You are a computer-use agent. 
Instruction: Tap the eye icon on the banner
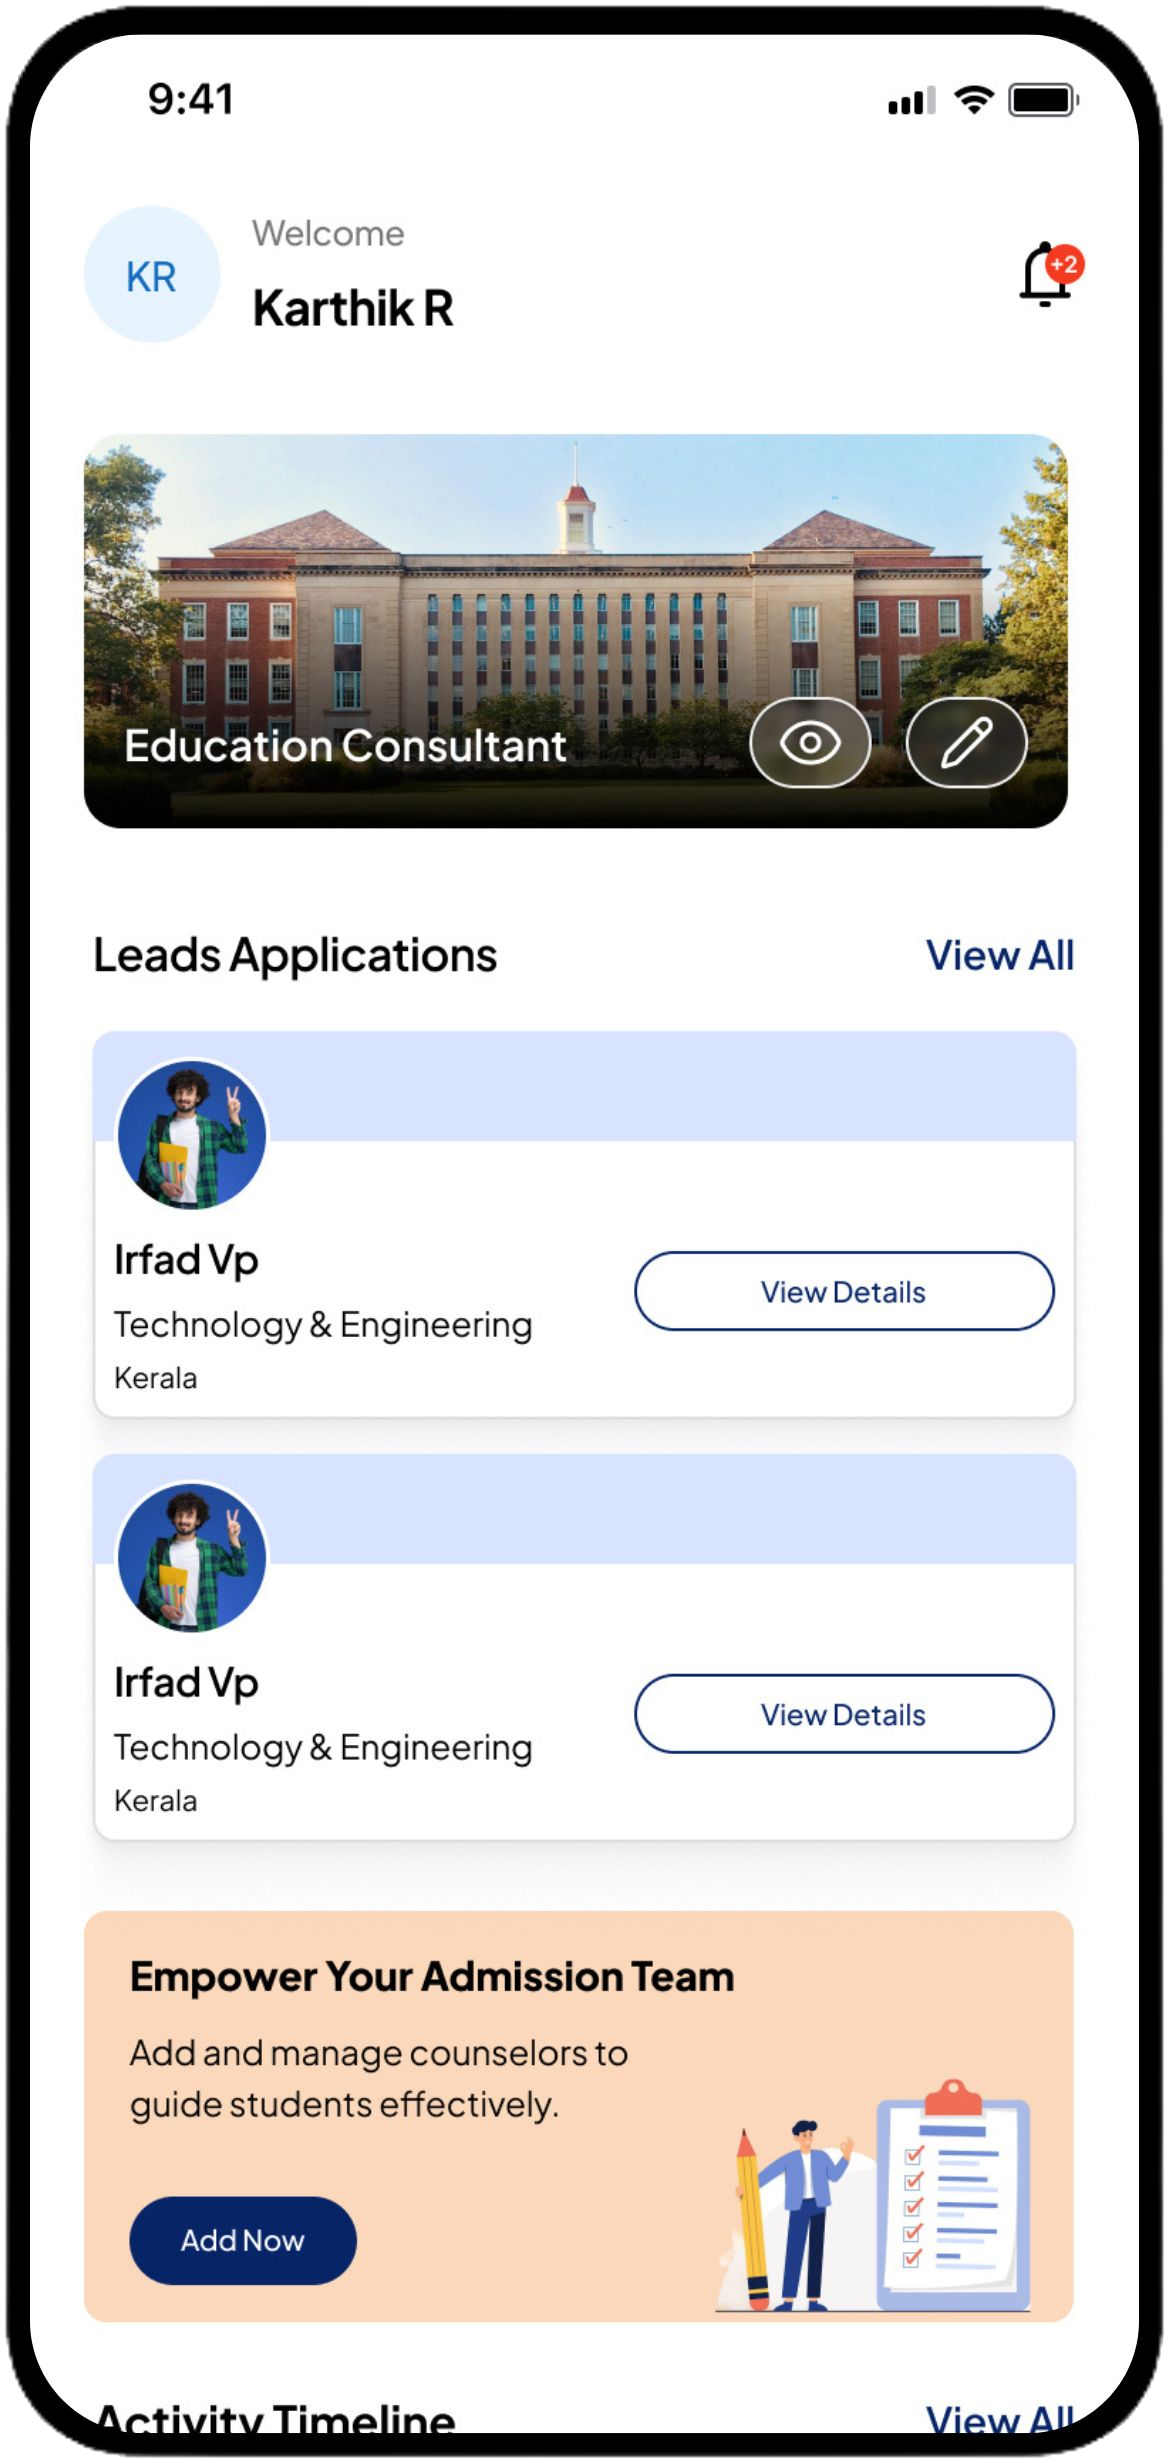point(810,743)
